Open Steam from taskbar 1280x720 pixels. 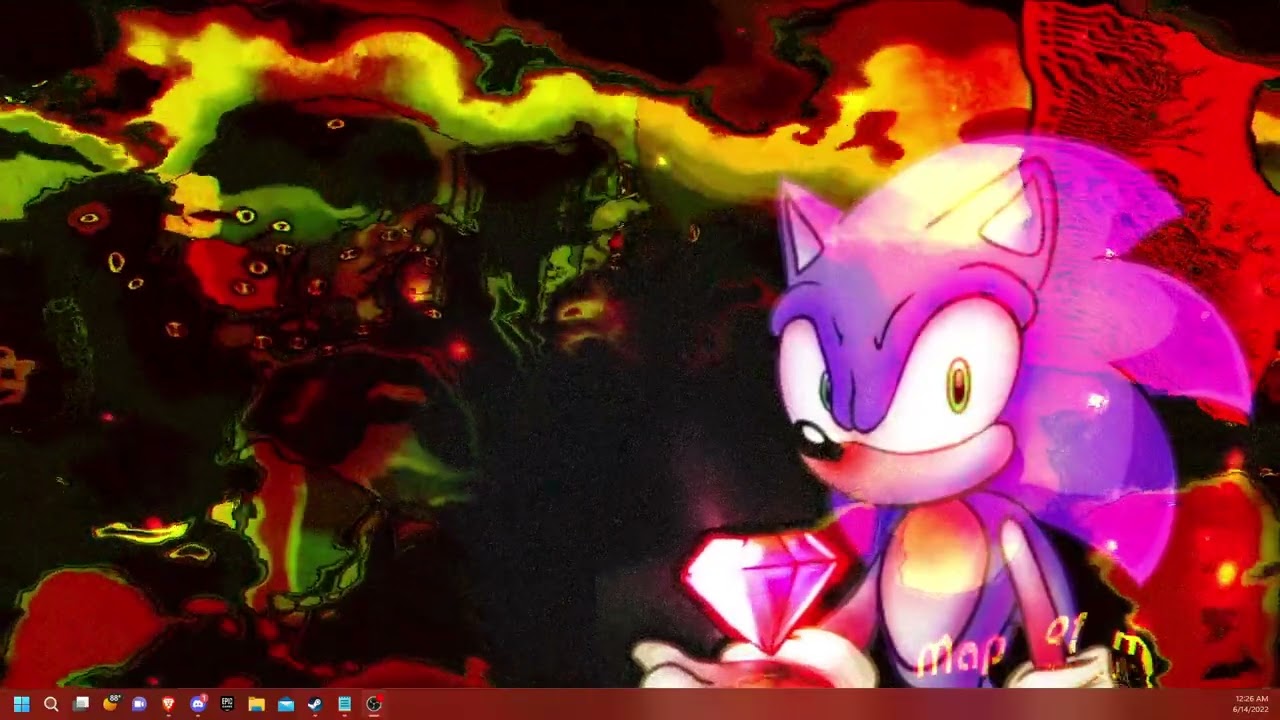click(x=314, y=704)
